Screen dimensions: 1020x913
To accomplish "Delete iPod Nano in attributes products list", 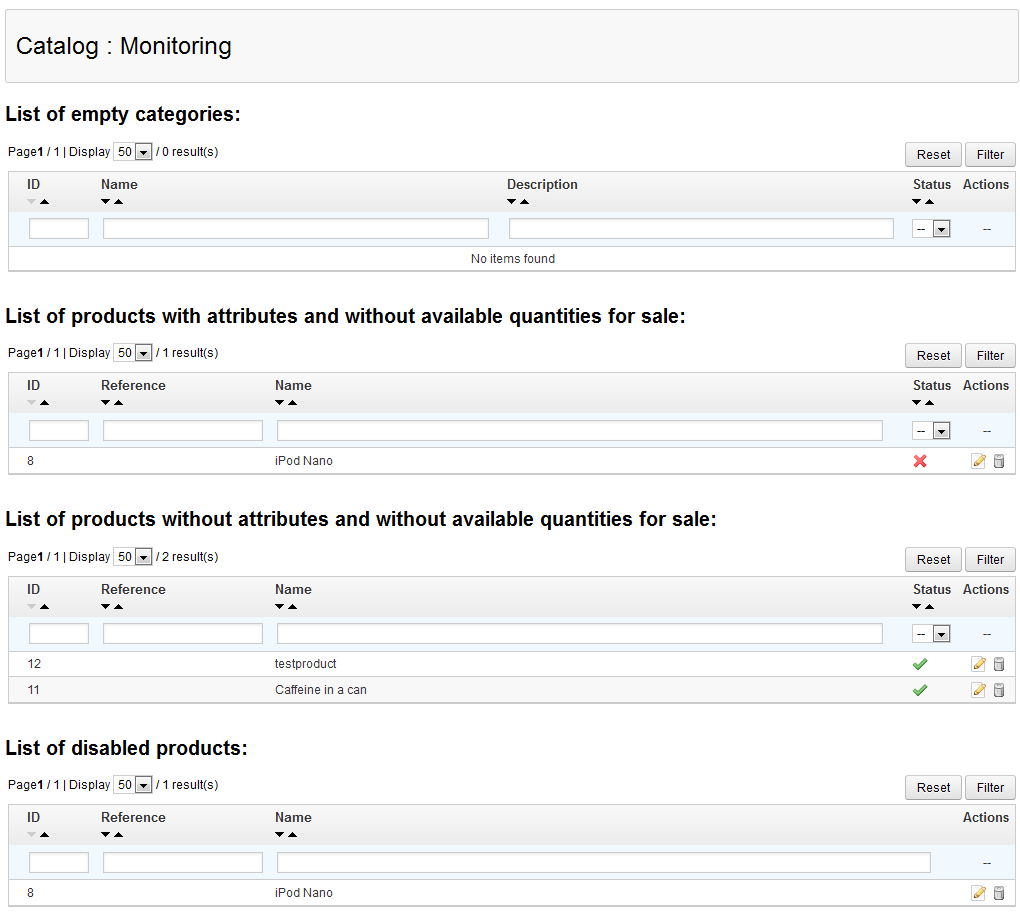I will point(998,461).
